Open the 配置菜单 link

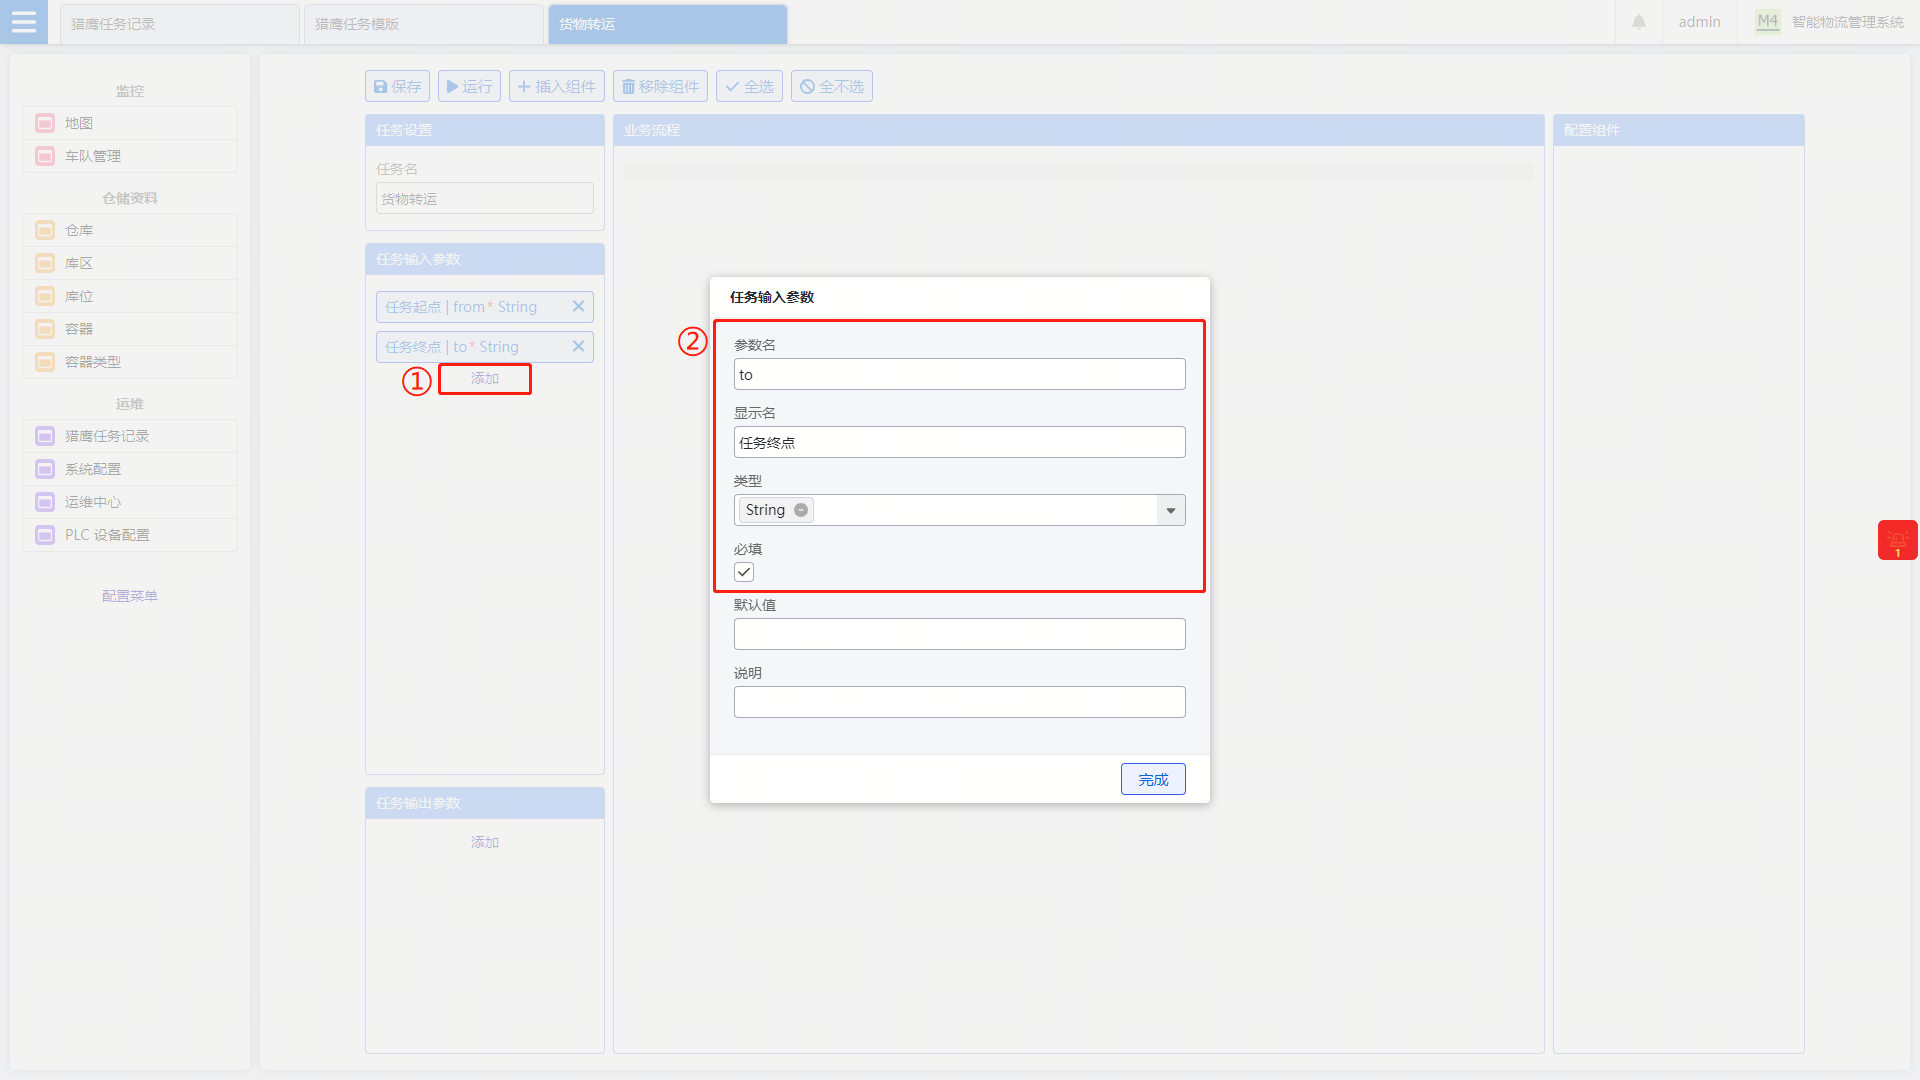point(130,596)
